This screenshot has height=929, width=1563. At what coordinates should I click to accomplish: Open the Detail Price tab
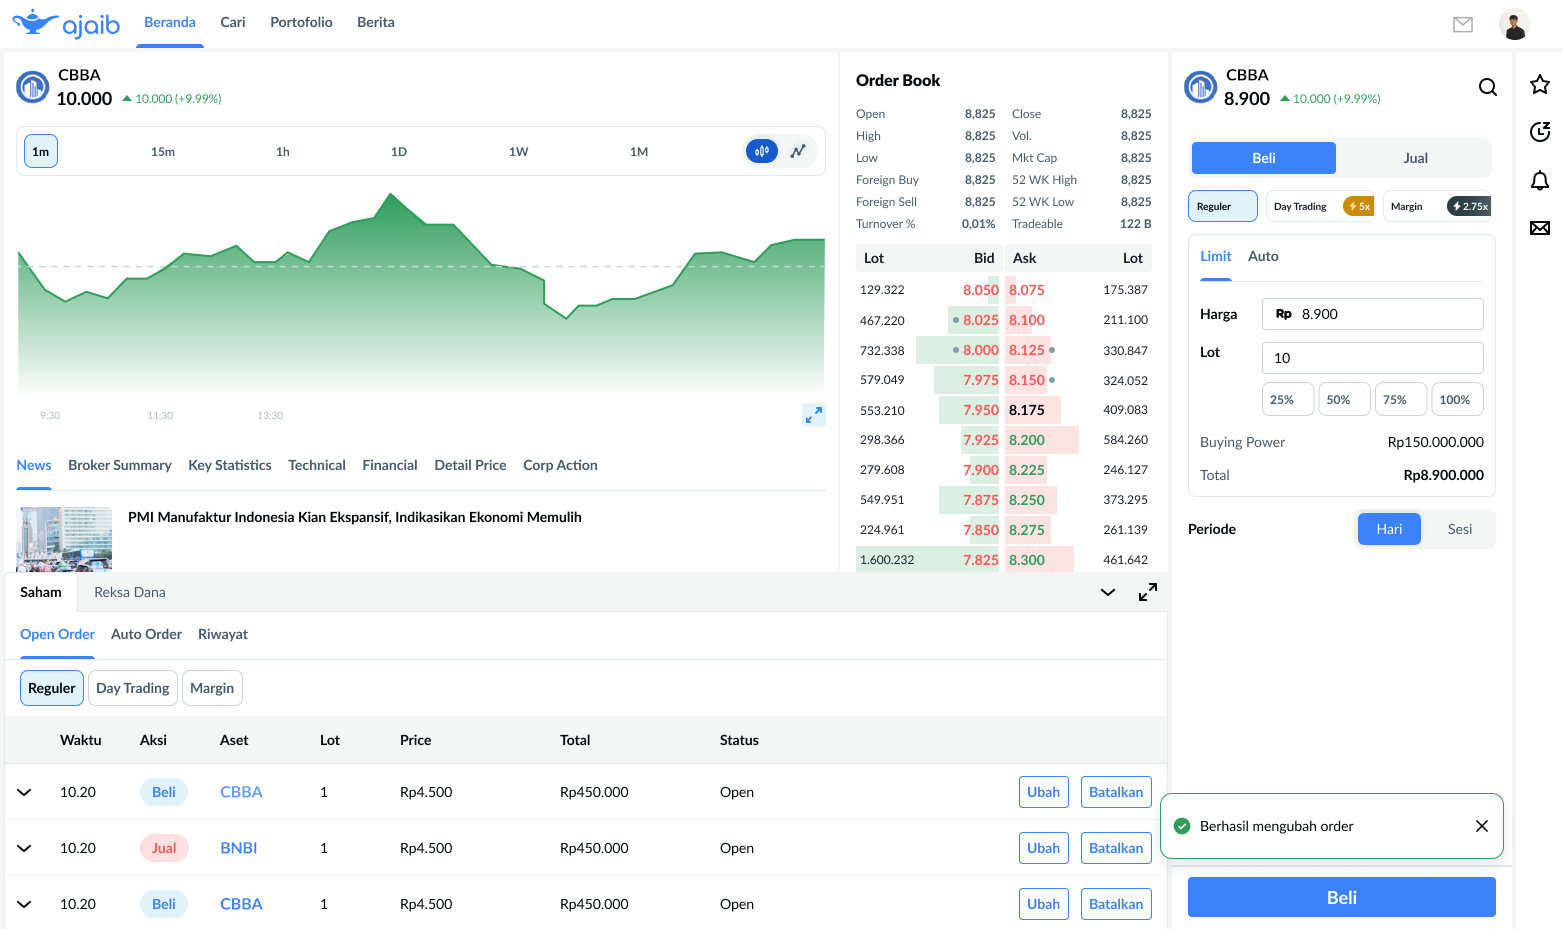[471, 465]
